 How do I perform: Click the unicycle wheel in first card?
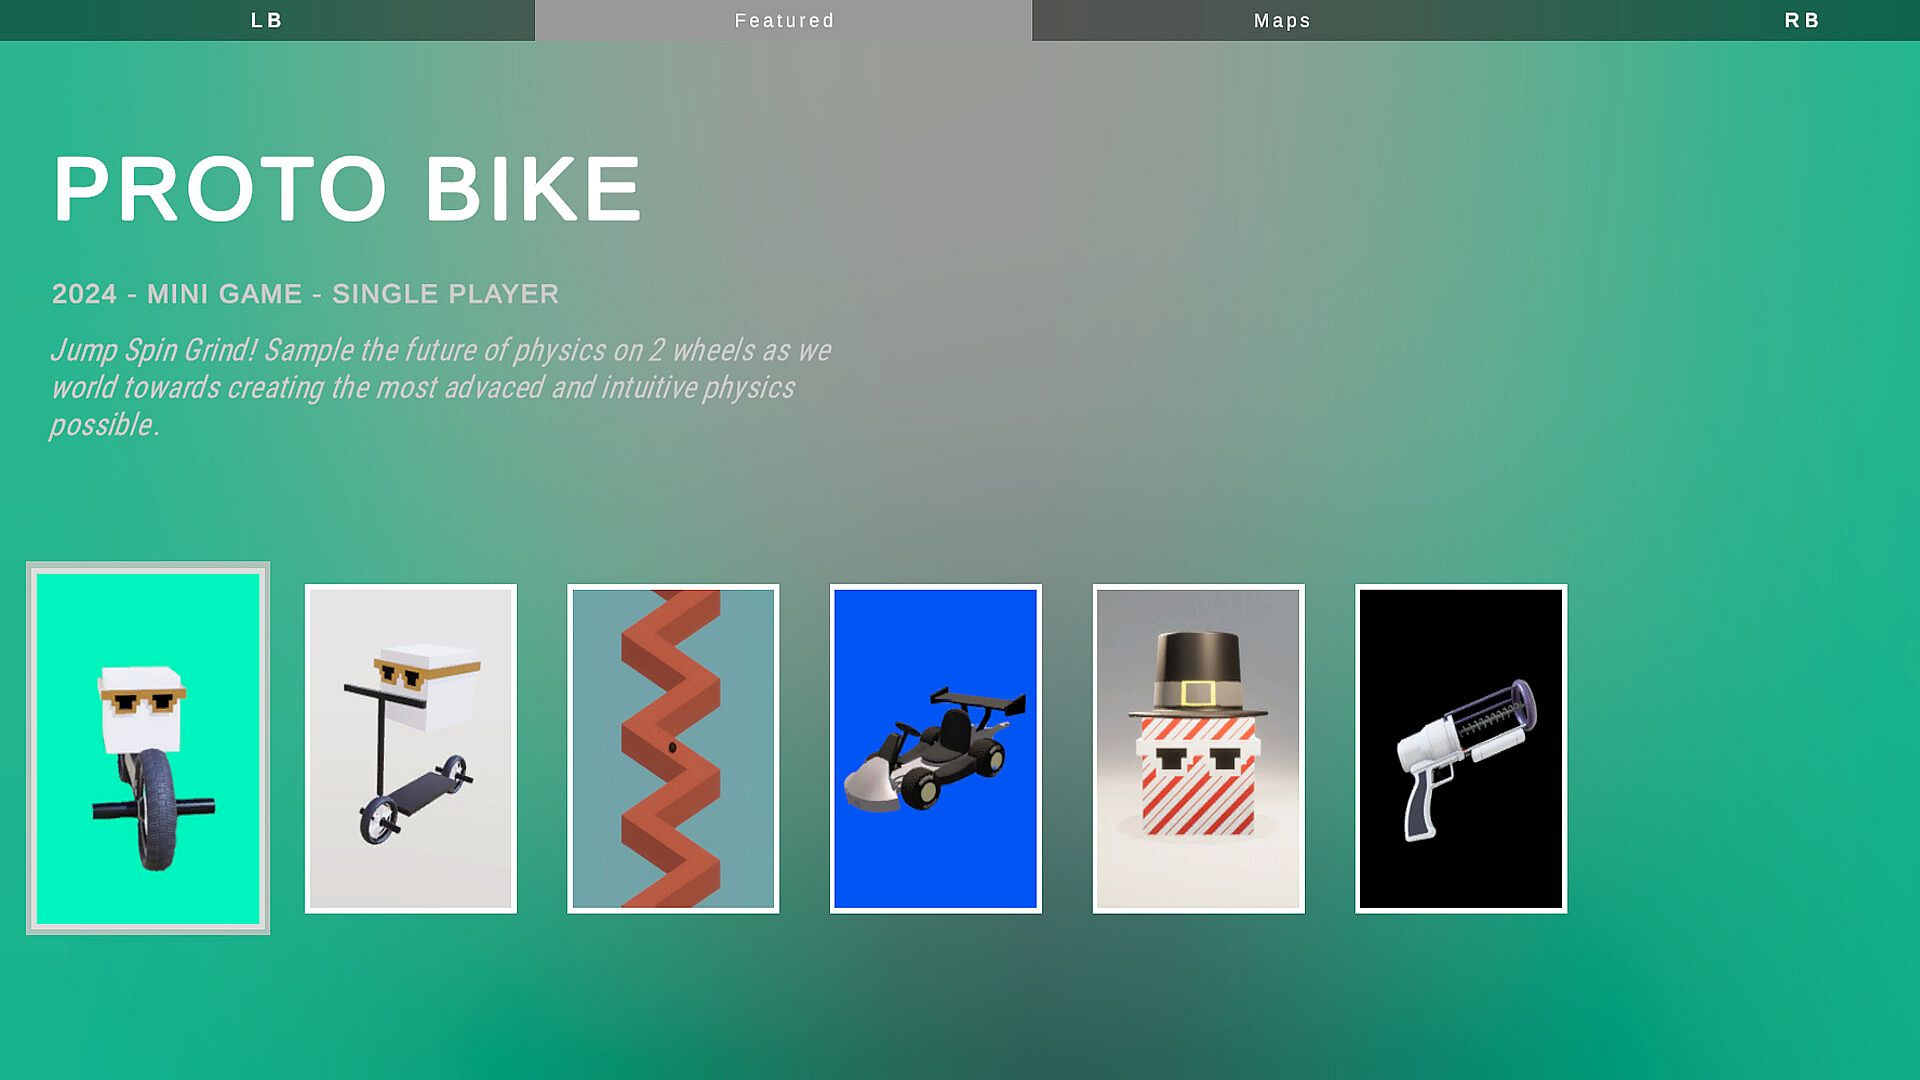(155, 810)
